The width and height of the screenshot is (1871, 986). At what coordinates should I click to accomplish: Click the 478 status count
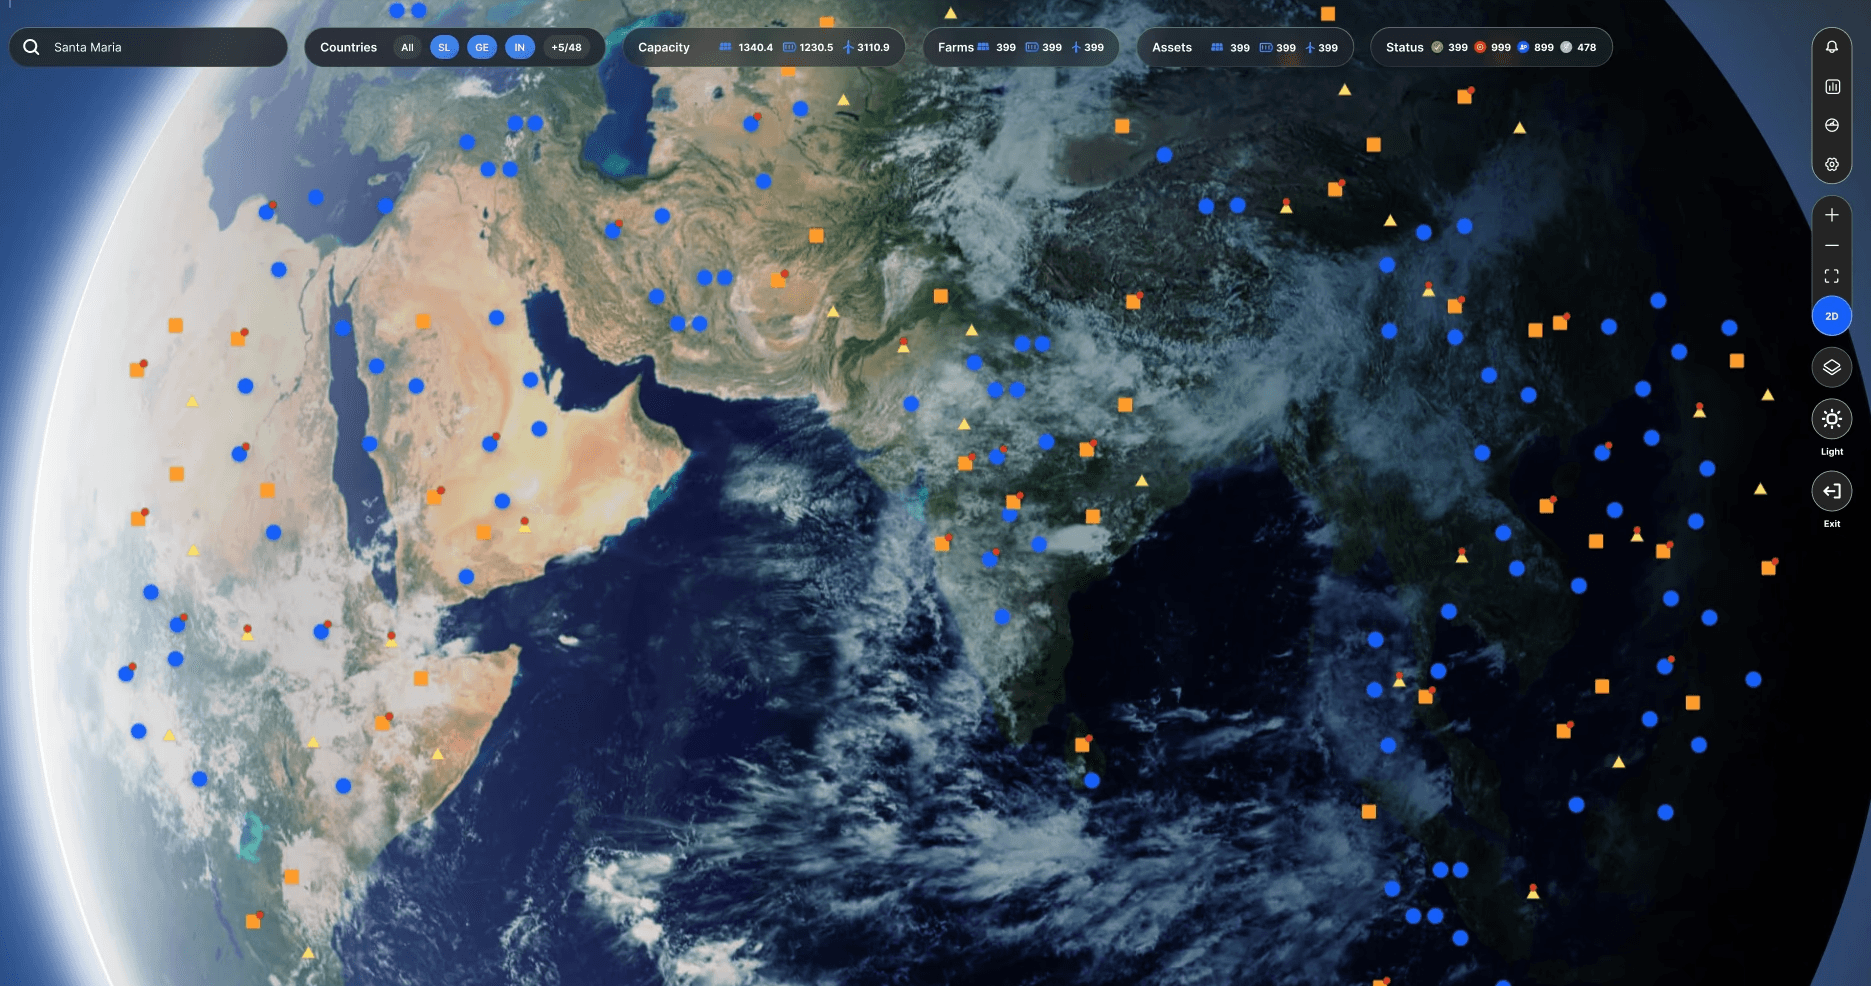coord(1587,47)
